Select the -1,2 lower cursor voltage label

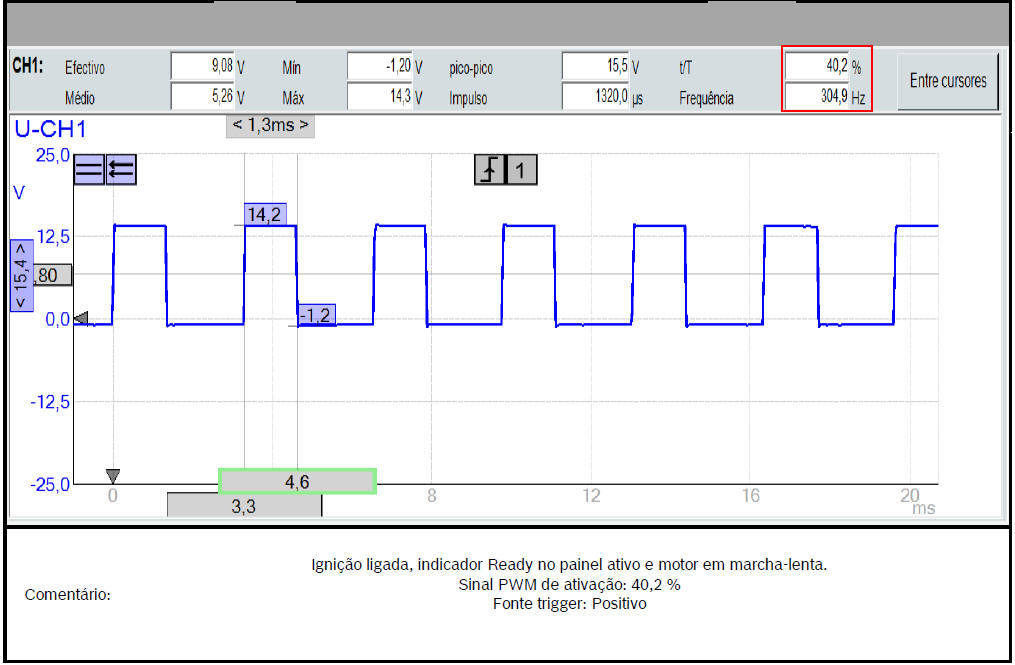(315, 315)
